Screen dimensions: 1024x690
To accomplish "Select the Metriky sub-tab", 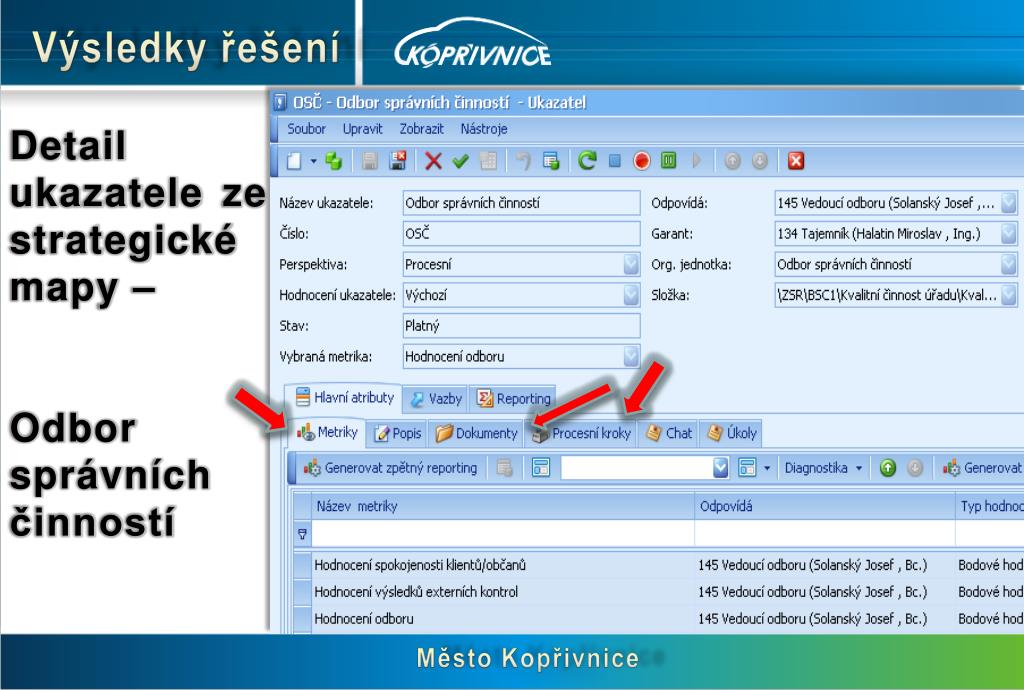I will pos(327,432).
